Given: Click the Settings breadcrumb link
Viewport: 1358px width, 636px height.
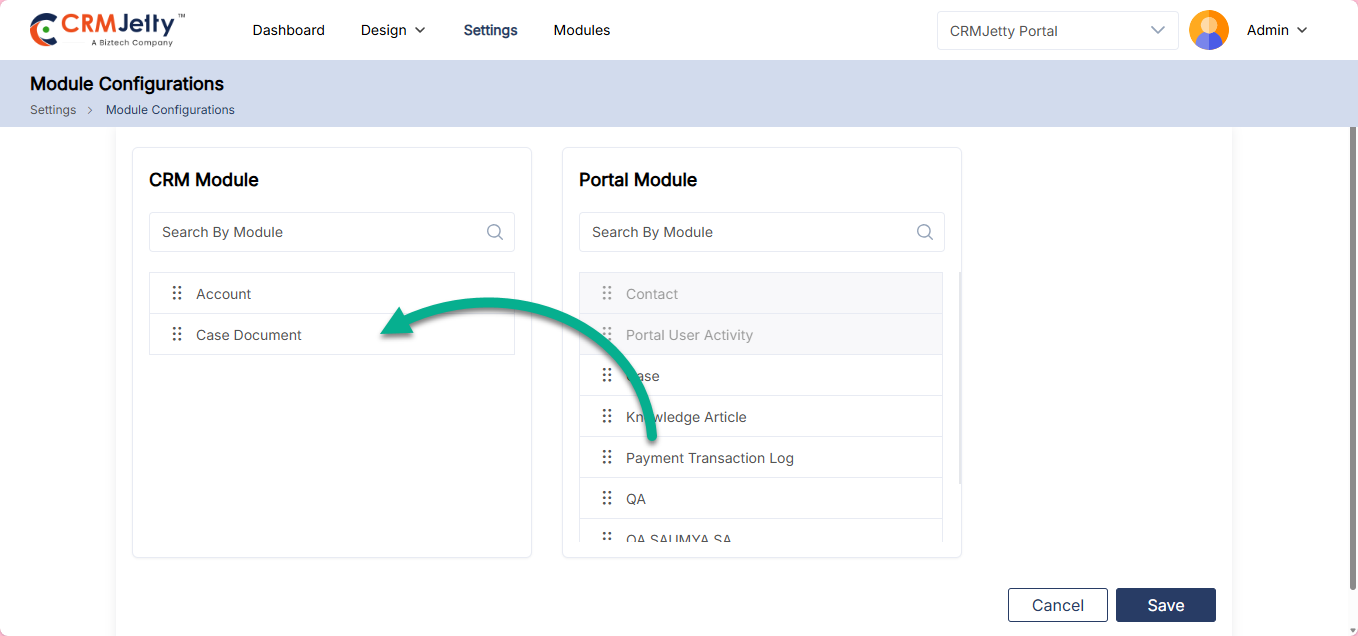Looking at the screenshot, I should click(53, 110).
